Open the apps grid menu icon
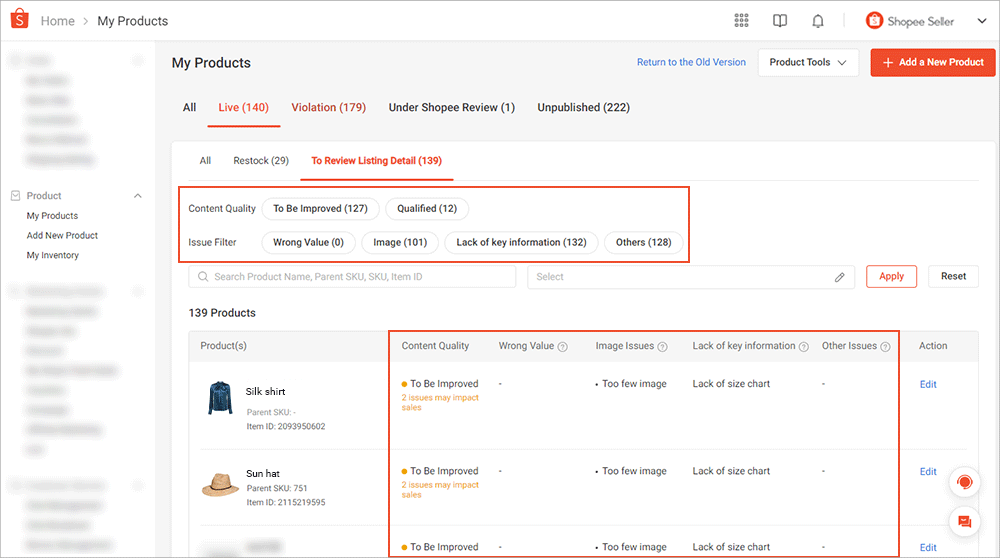 [x=741, y=21]
